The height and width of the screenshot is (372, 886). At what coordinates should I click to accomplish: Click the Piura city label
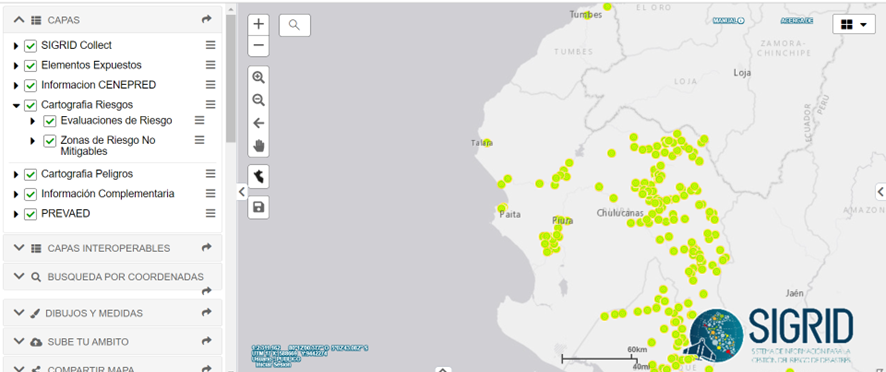point(563,220)
